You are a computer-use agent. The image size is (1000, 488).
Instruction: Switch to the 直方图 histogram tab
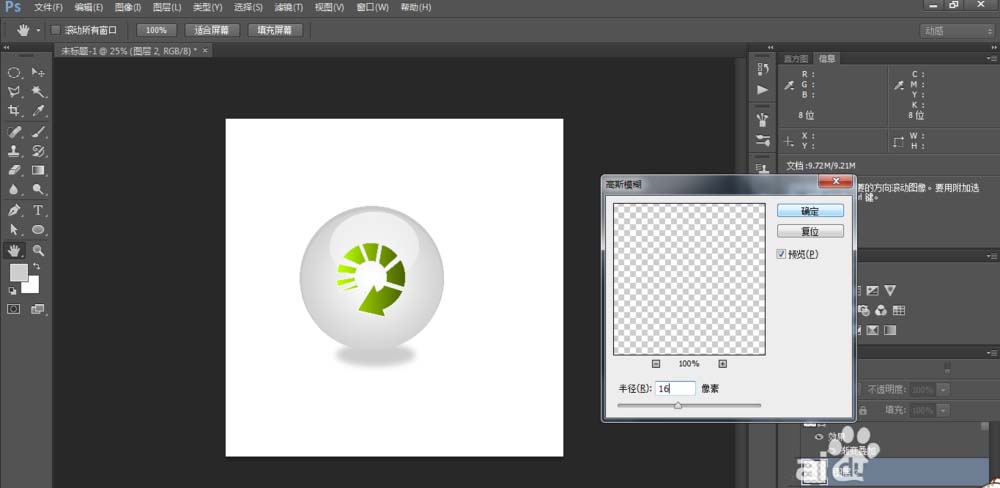pyautogui.click(x=797, y=58)
